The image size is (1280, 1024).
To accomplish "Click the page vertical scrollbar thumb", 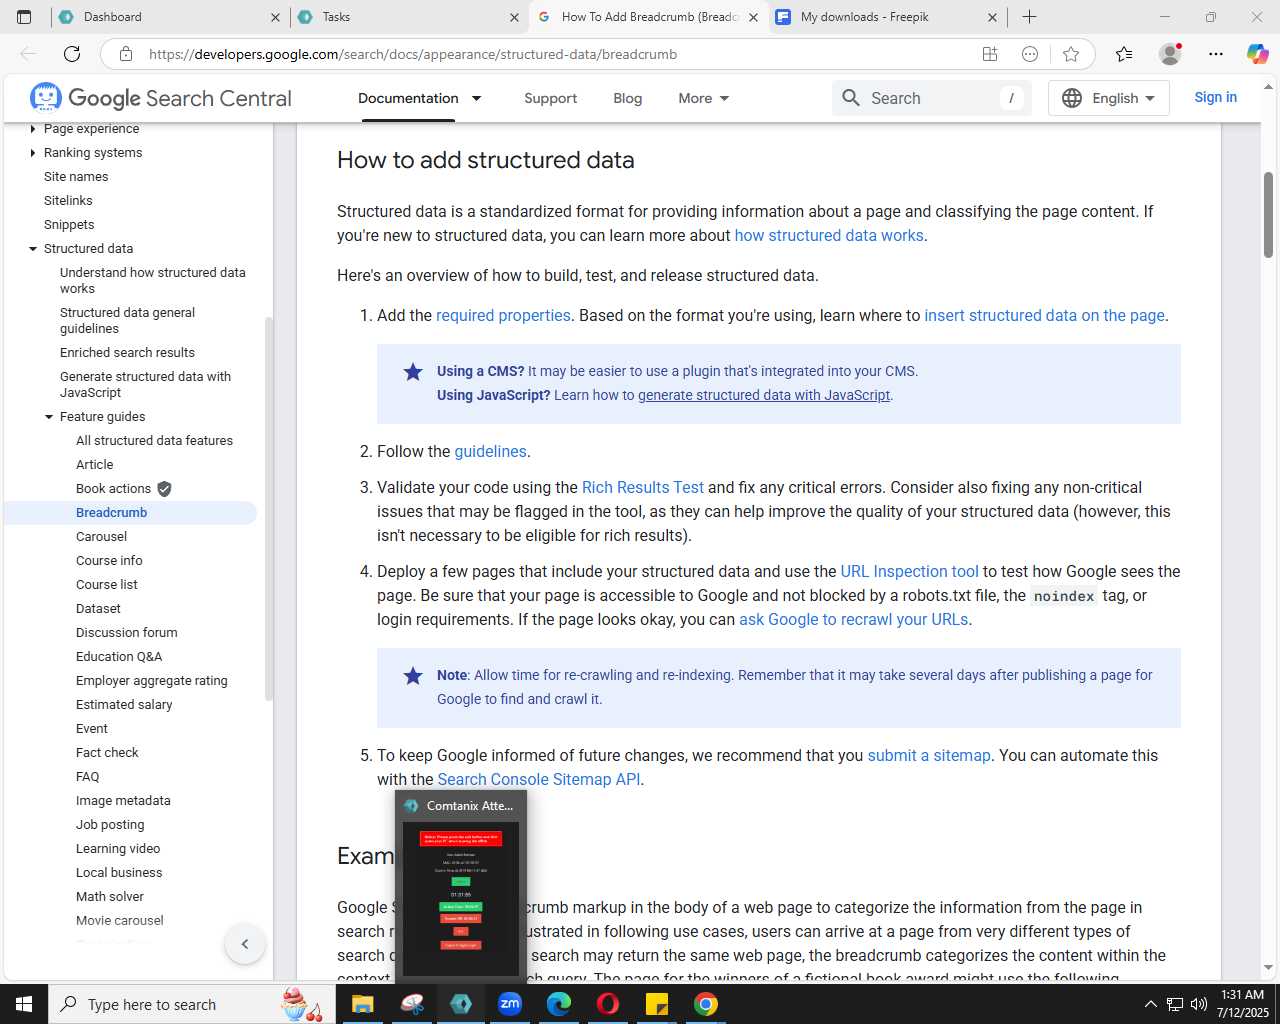I will pyautogui.click(x=1268, y=215).
